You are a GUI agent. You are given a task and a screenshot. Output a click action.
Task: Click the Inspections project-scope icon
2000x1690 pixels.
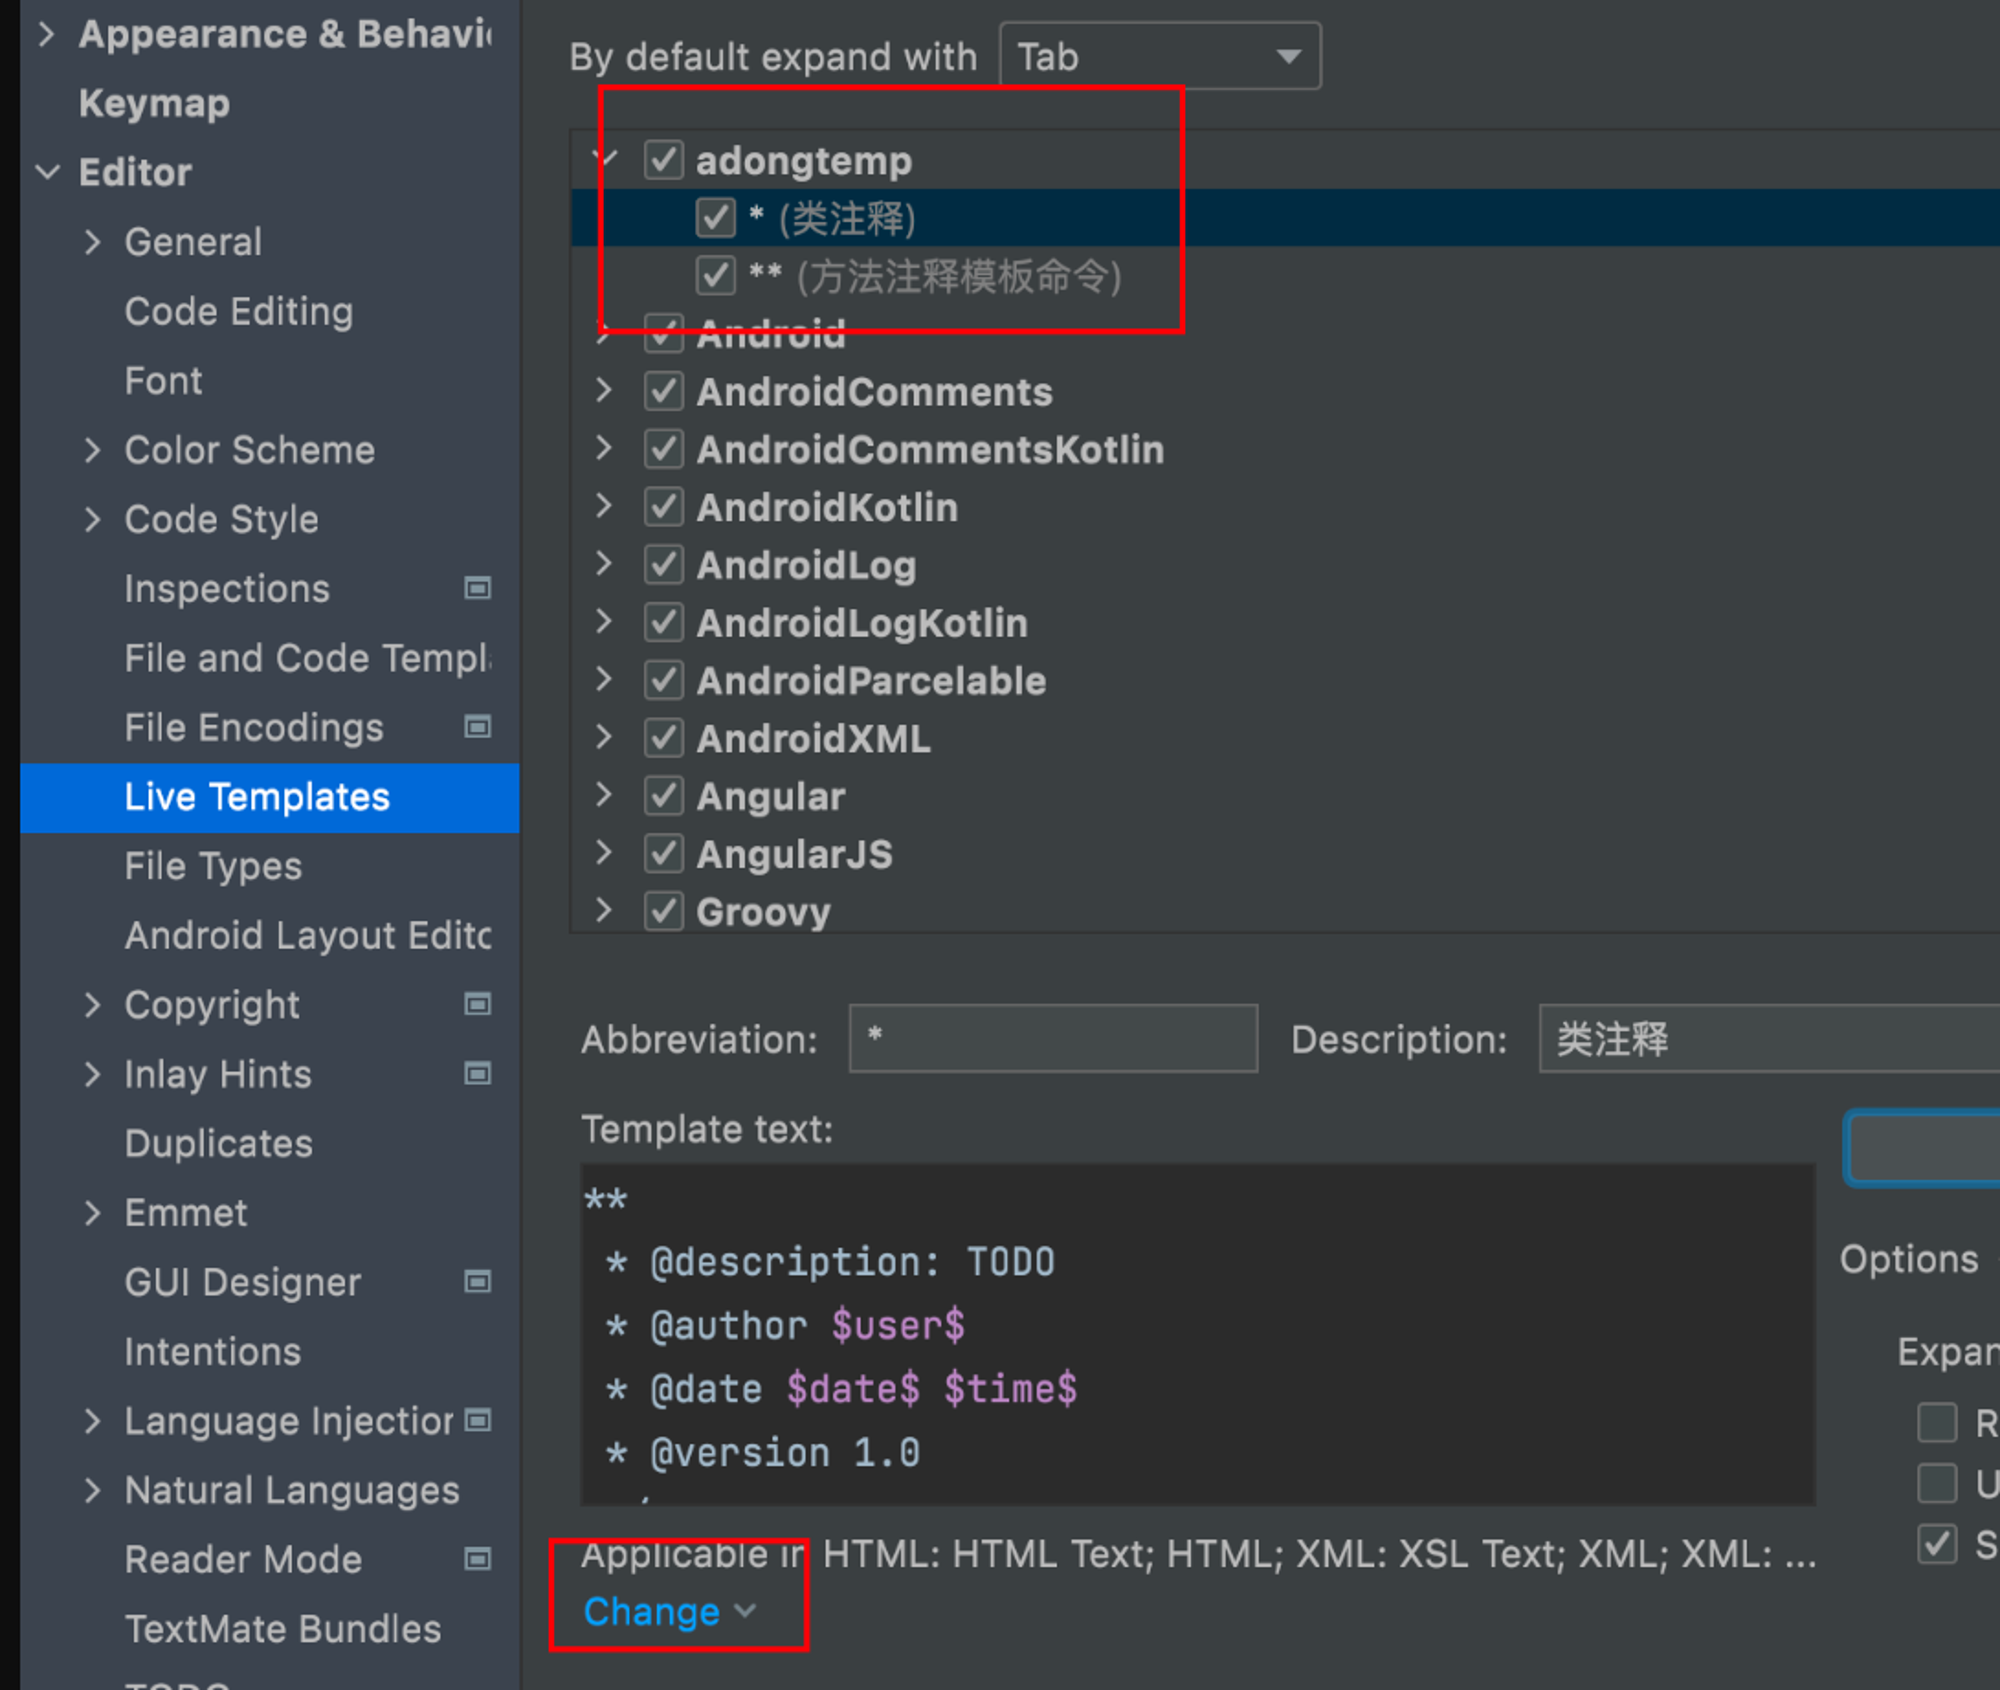(478, 588)
